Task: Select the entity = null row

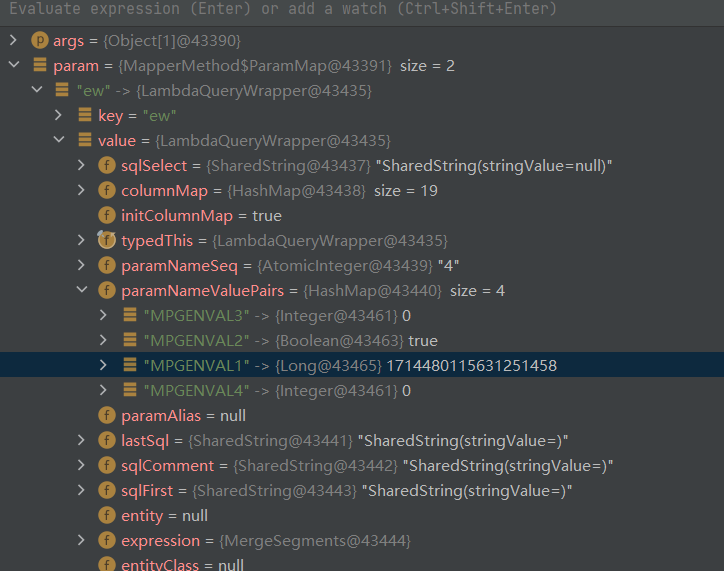Action: pos(164,515)
